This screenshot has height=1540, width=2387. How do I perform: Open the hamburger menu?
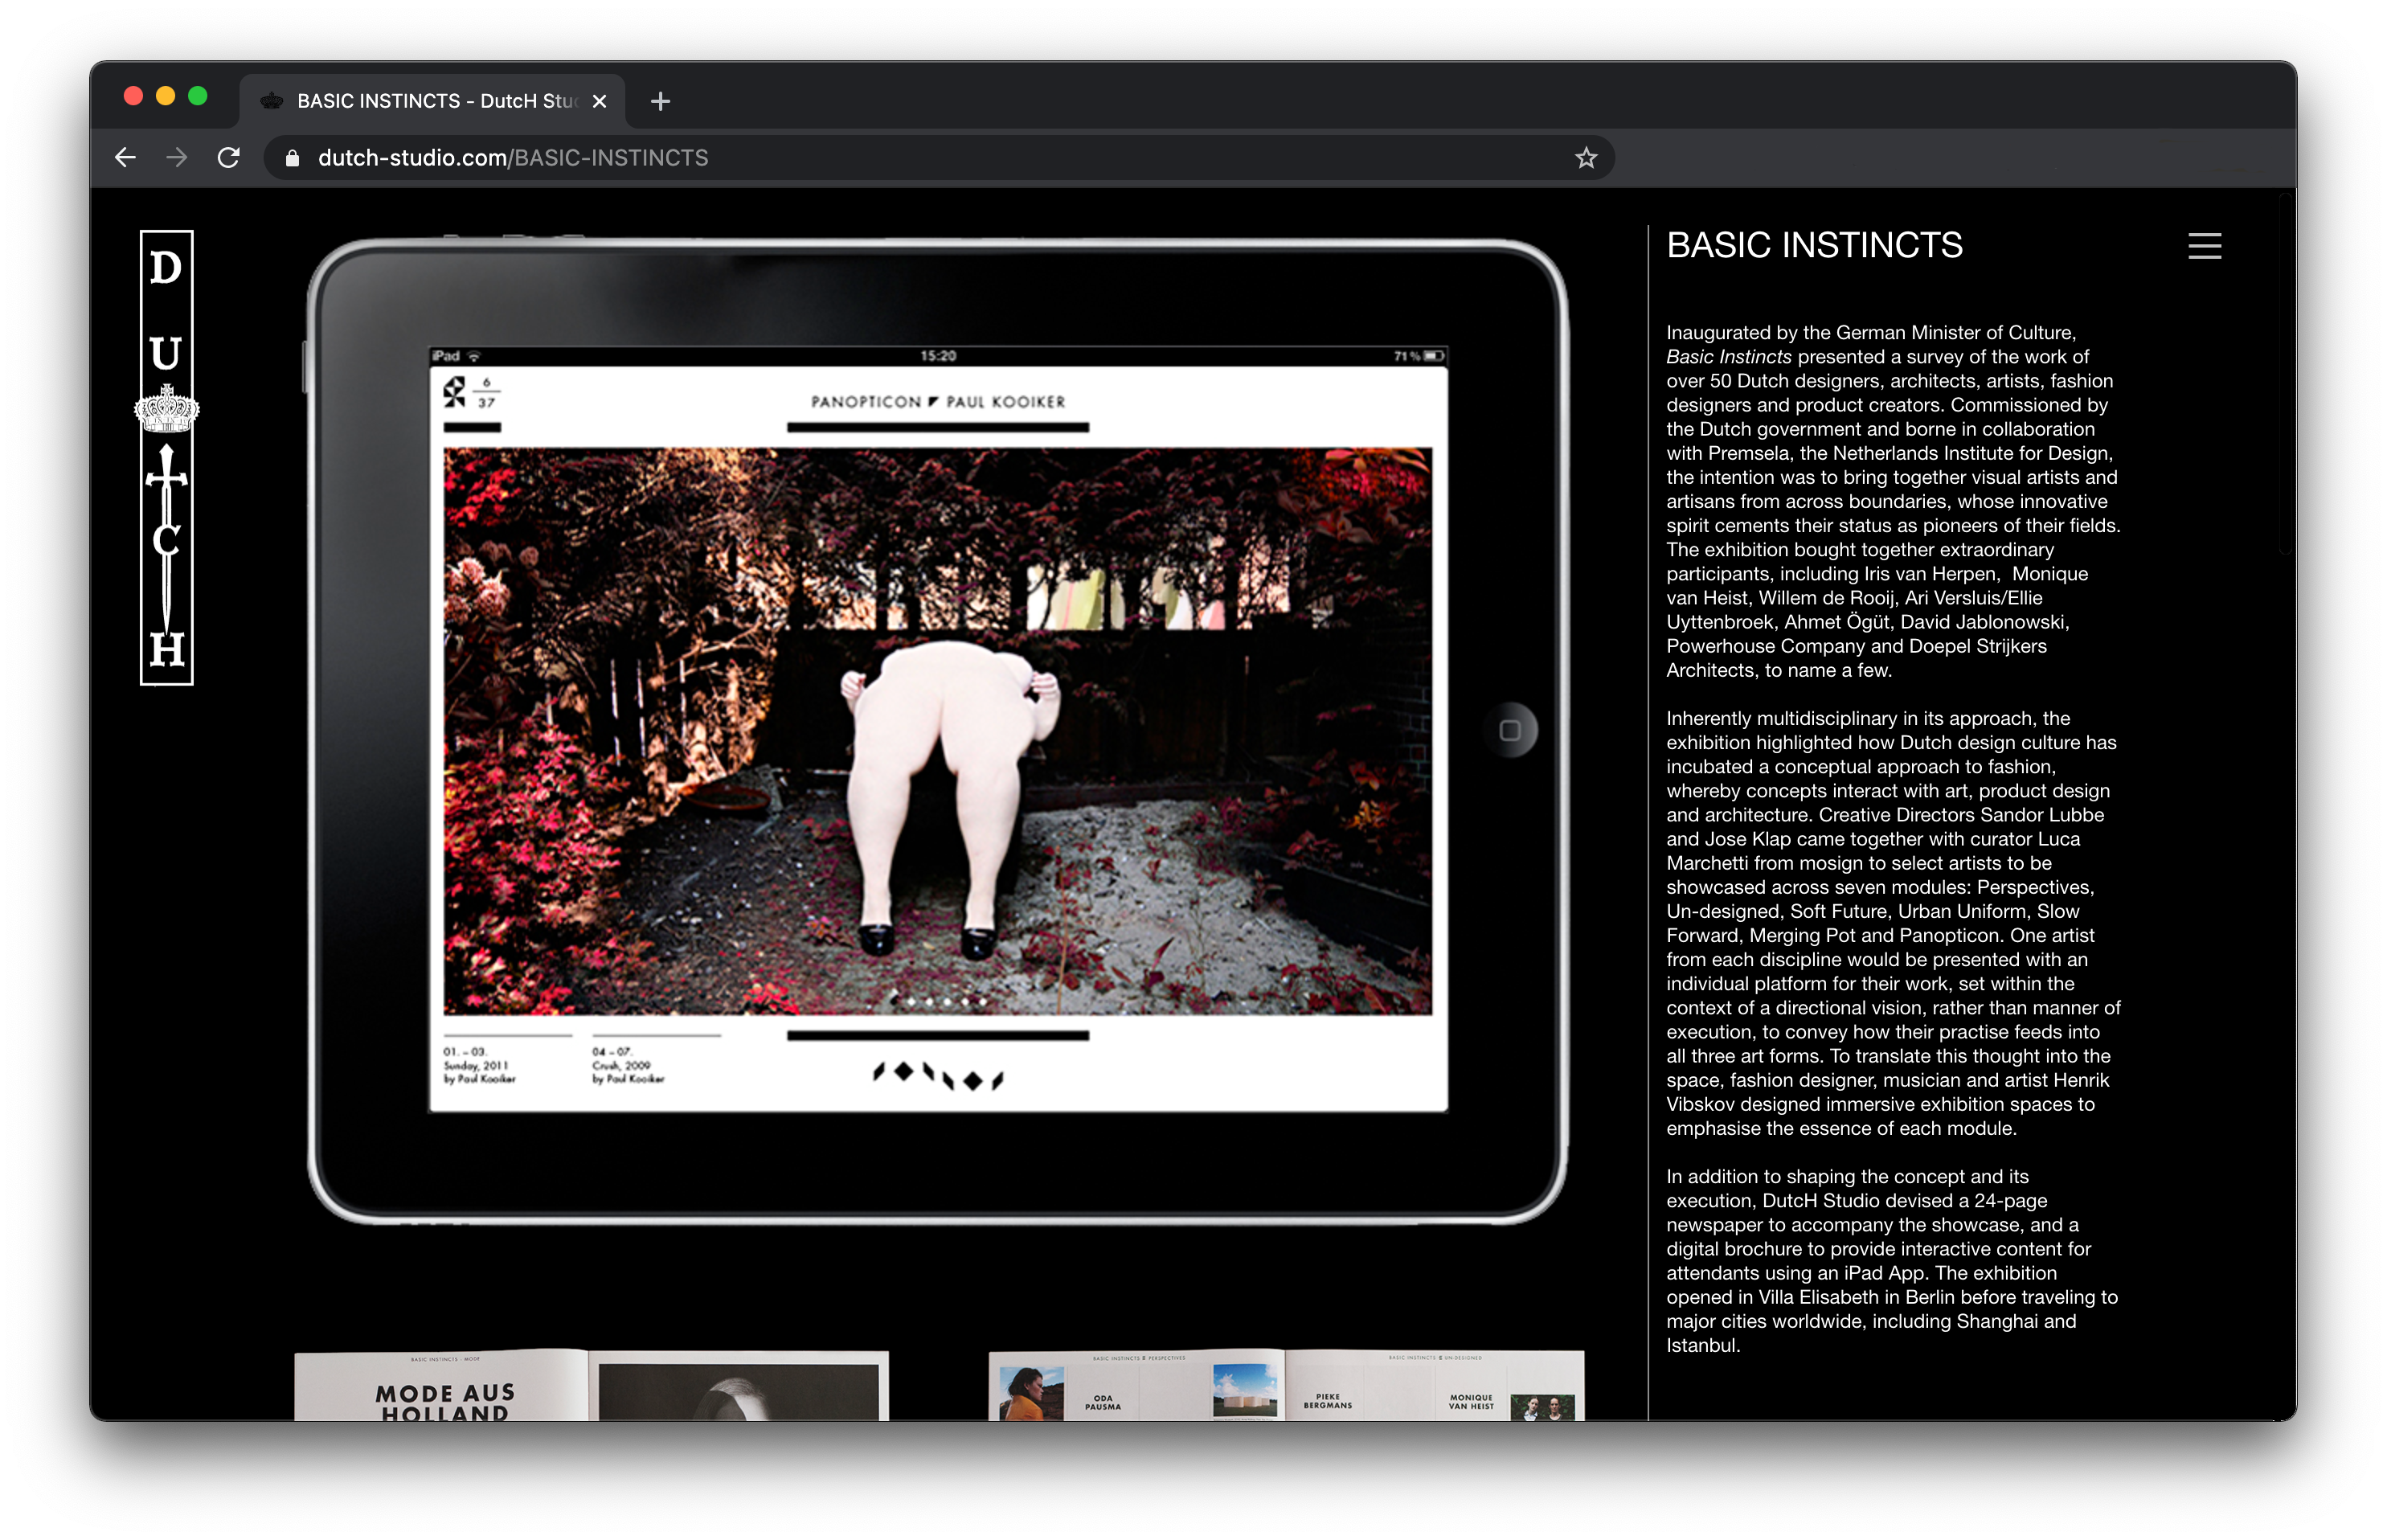[x=2204, y=246]
